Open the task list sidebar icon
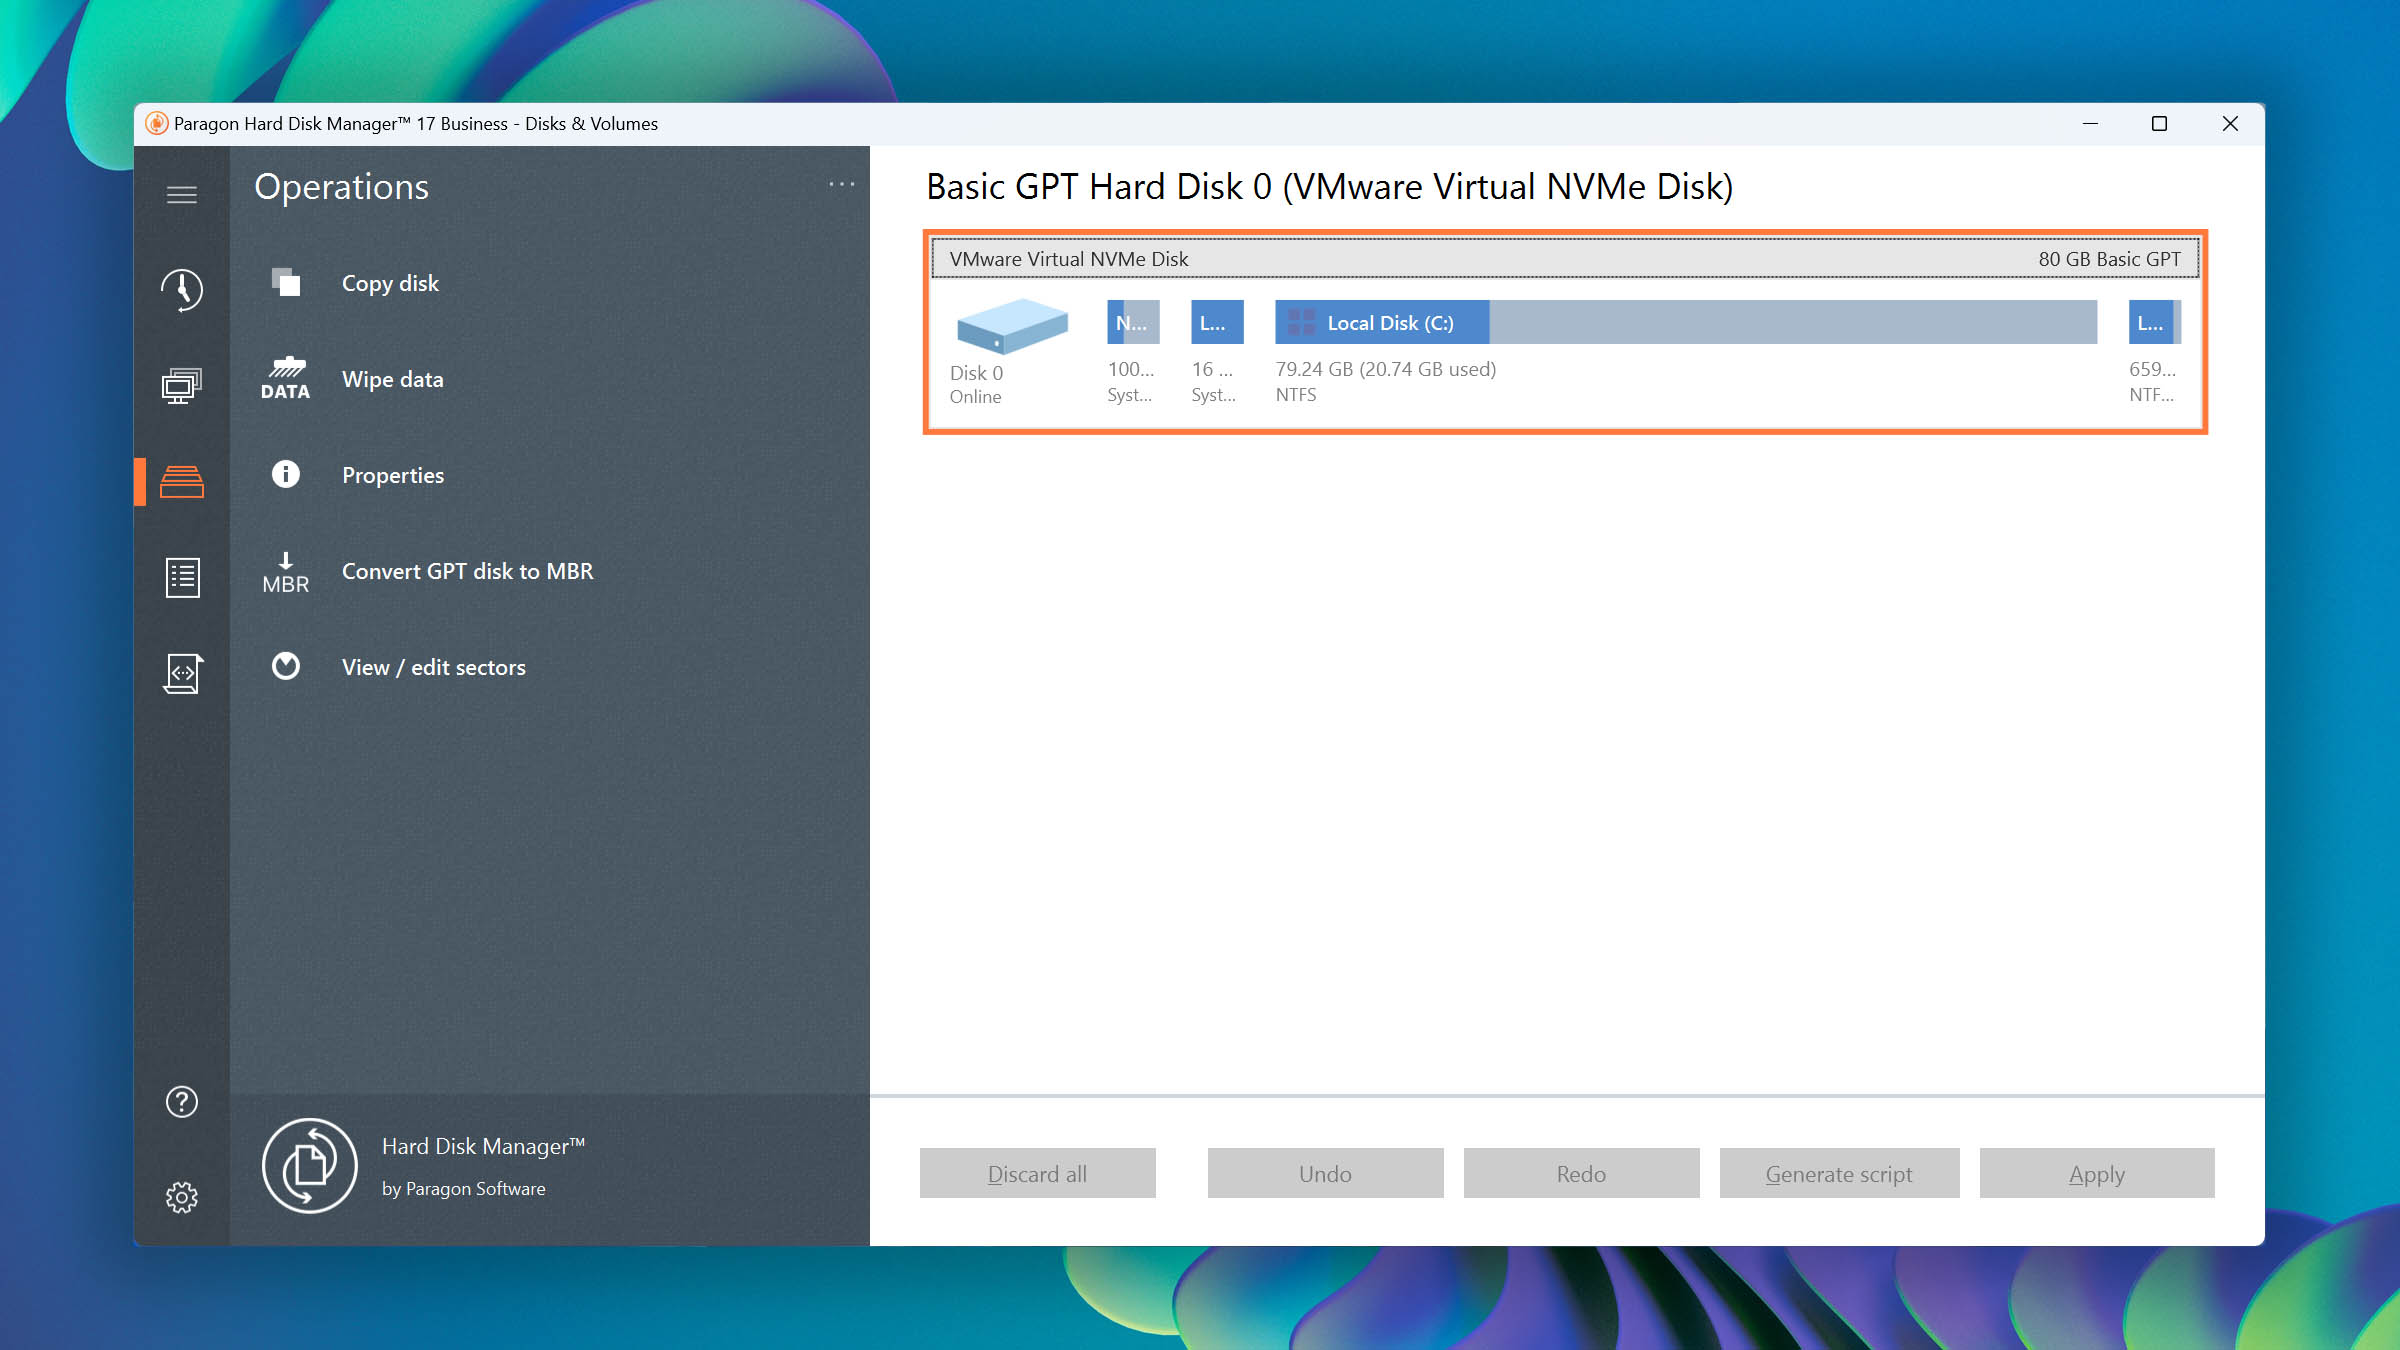 [182, 578]
